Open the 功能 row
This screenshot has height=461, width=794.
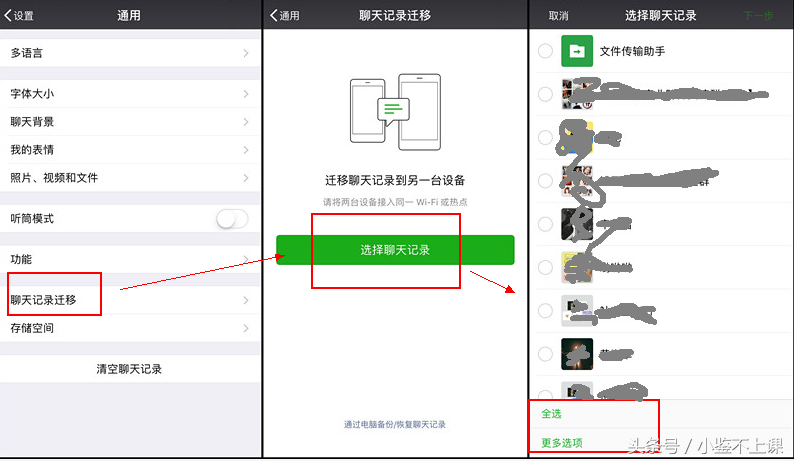pyautogui.click(x=130, y=259)
